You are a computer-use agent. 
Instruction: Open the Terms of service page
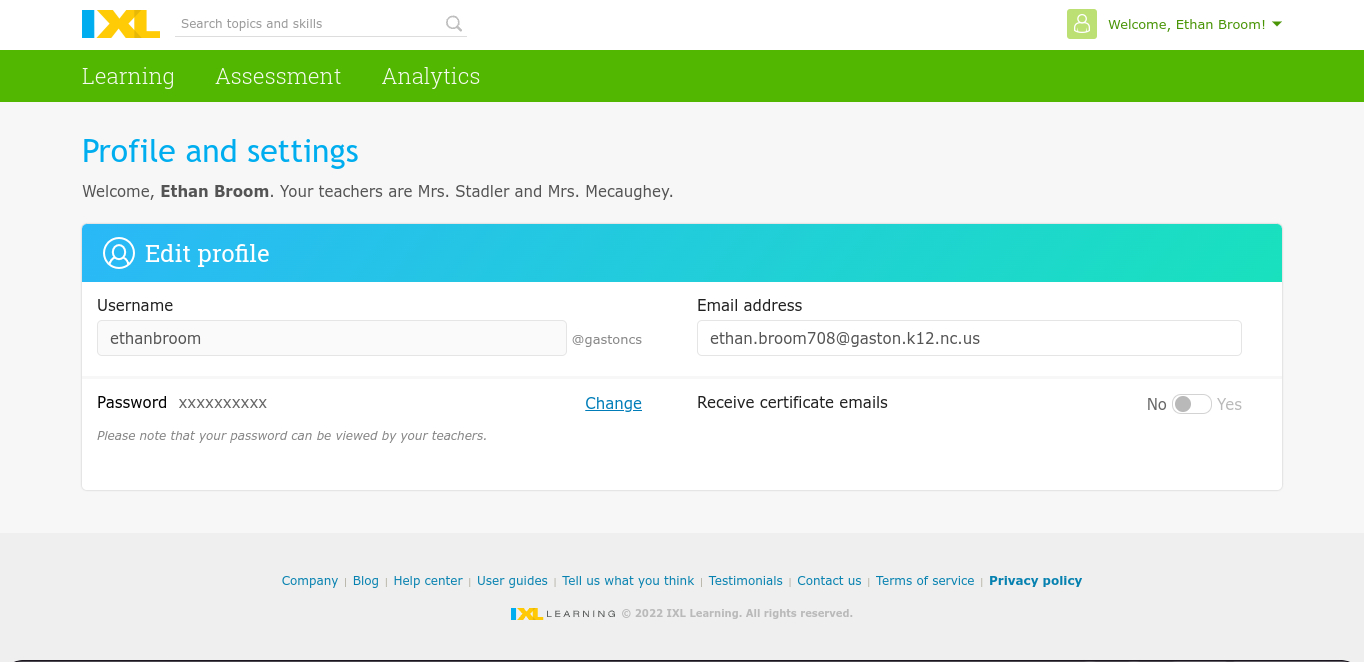(x=924, y=580)
